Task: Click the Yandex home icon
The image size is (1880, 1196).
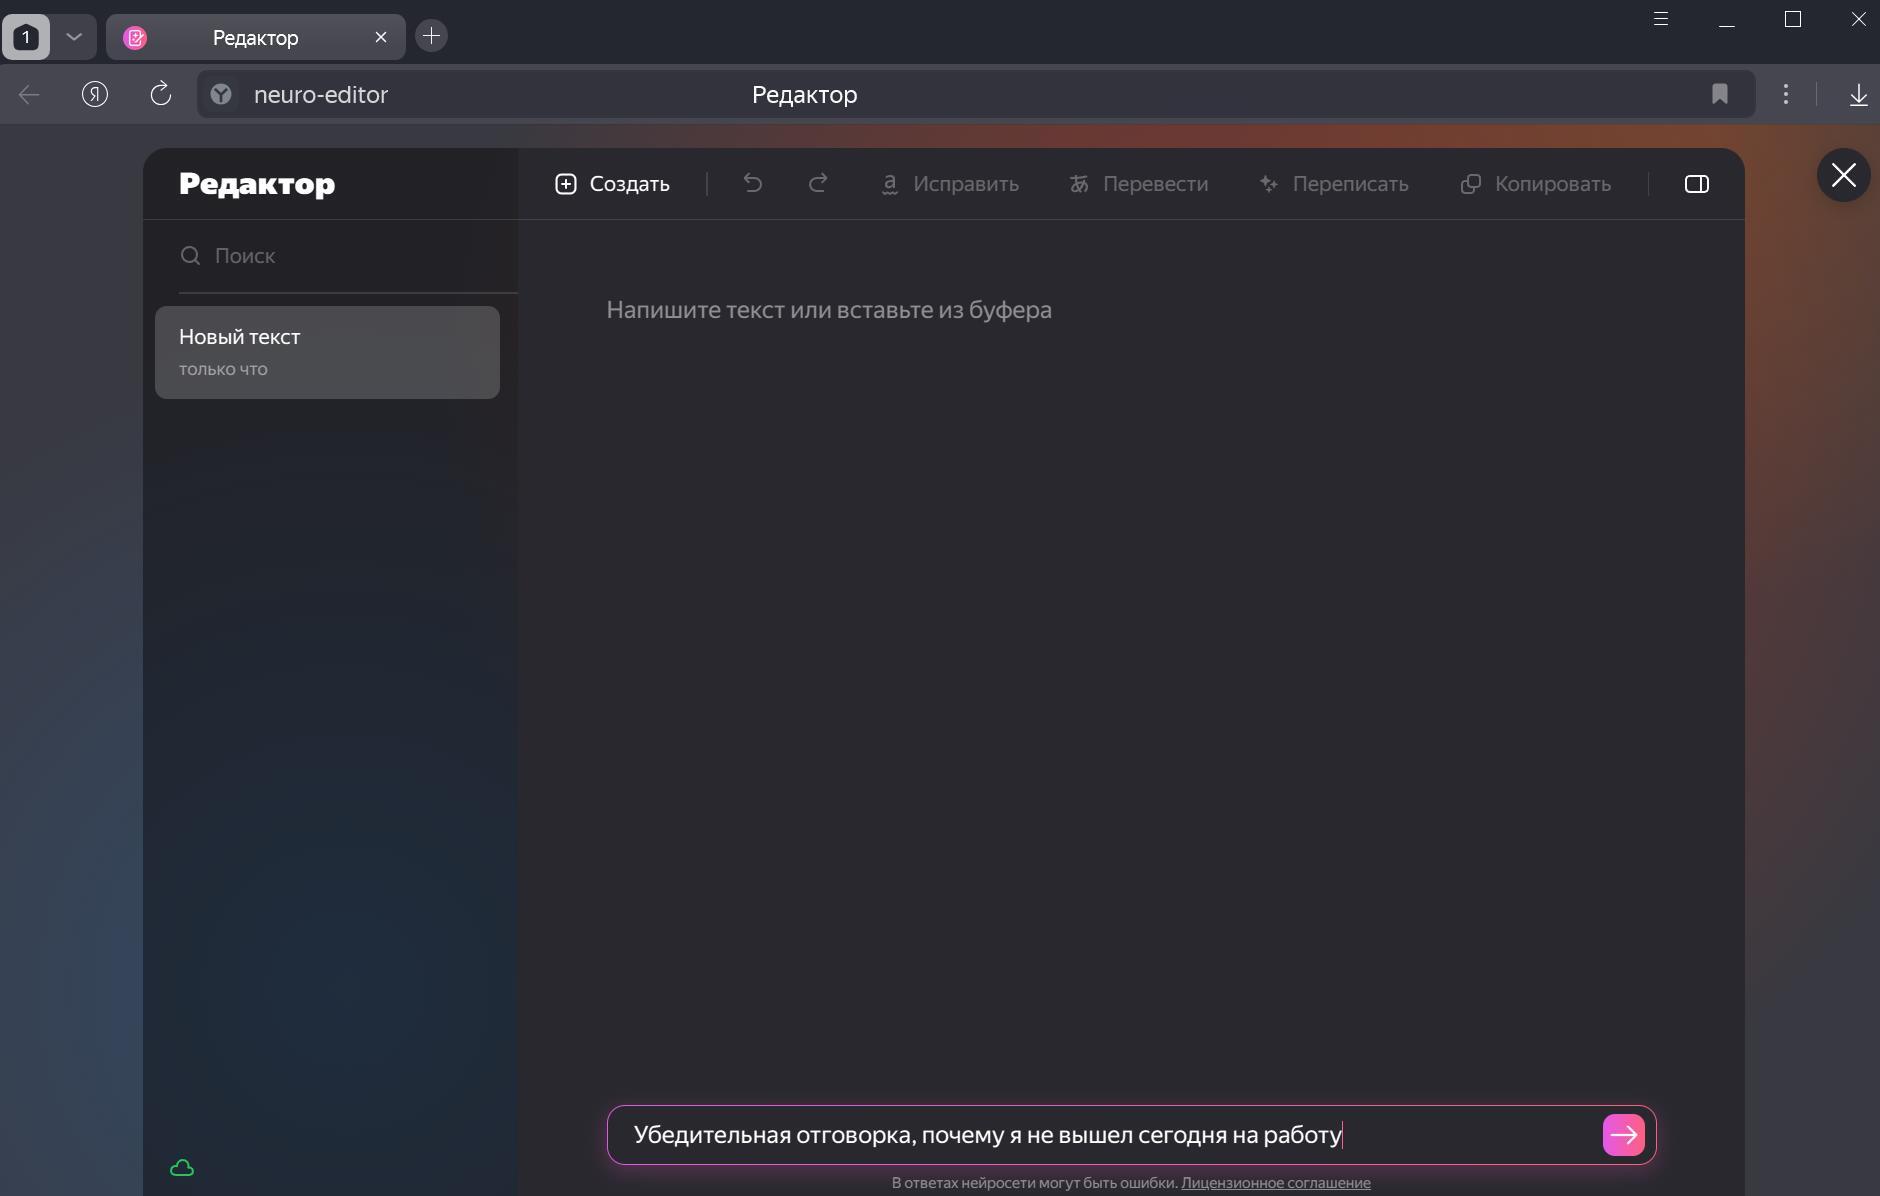Action: point(95,95)
